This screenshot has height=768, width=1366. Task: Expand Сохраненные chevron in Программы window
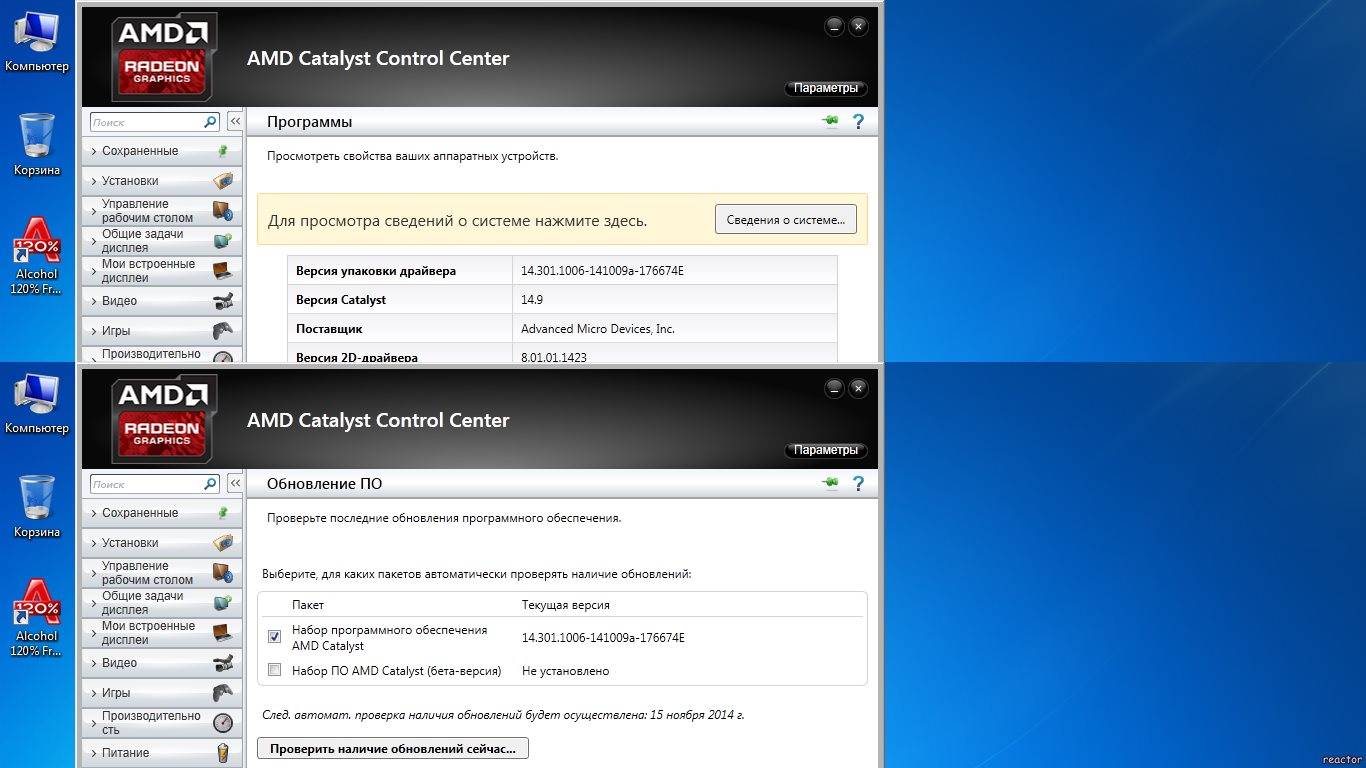94,151
